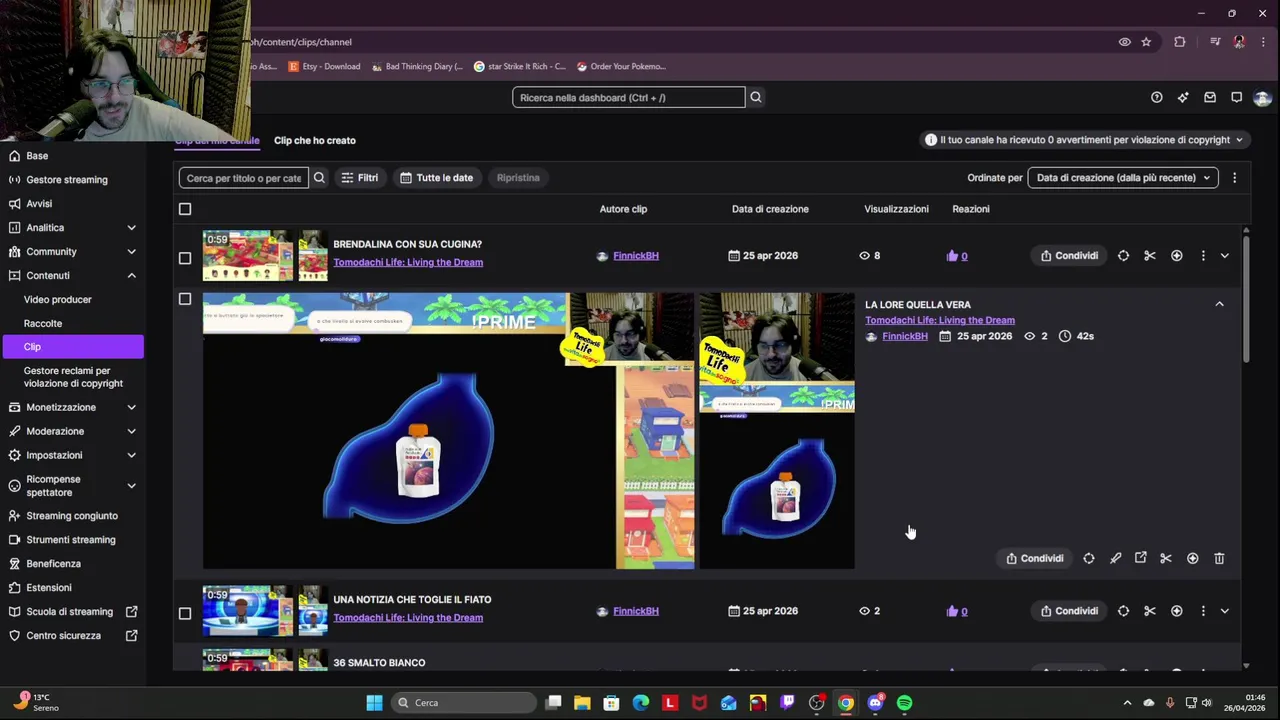Open Base in the sidebar
Image resolution: width=1280 pixels, height=720 pixels.
click(x=37, y=156)
